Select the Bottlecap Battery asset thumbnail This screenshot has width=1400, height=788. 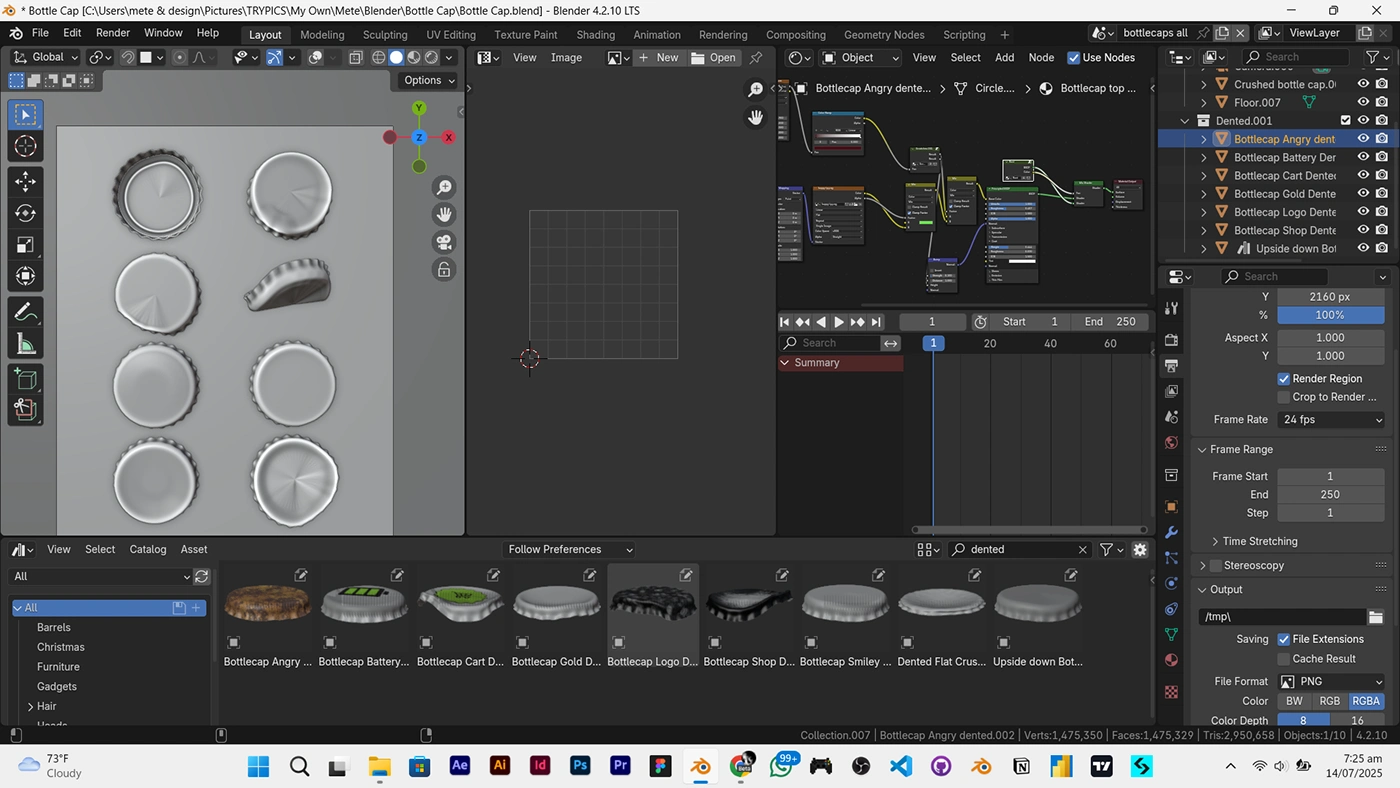point(364,604)
